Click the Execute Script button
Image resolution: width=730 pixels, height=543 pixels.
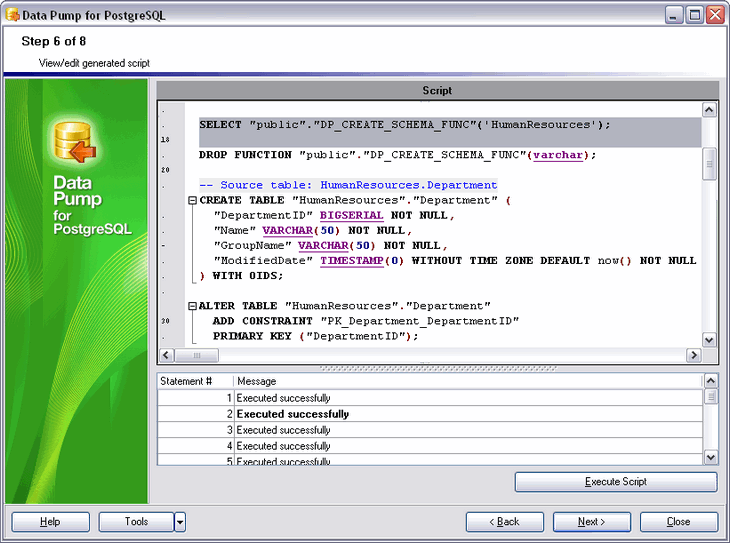coord(615,482)
